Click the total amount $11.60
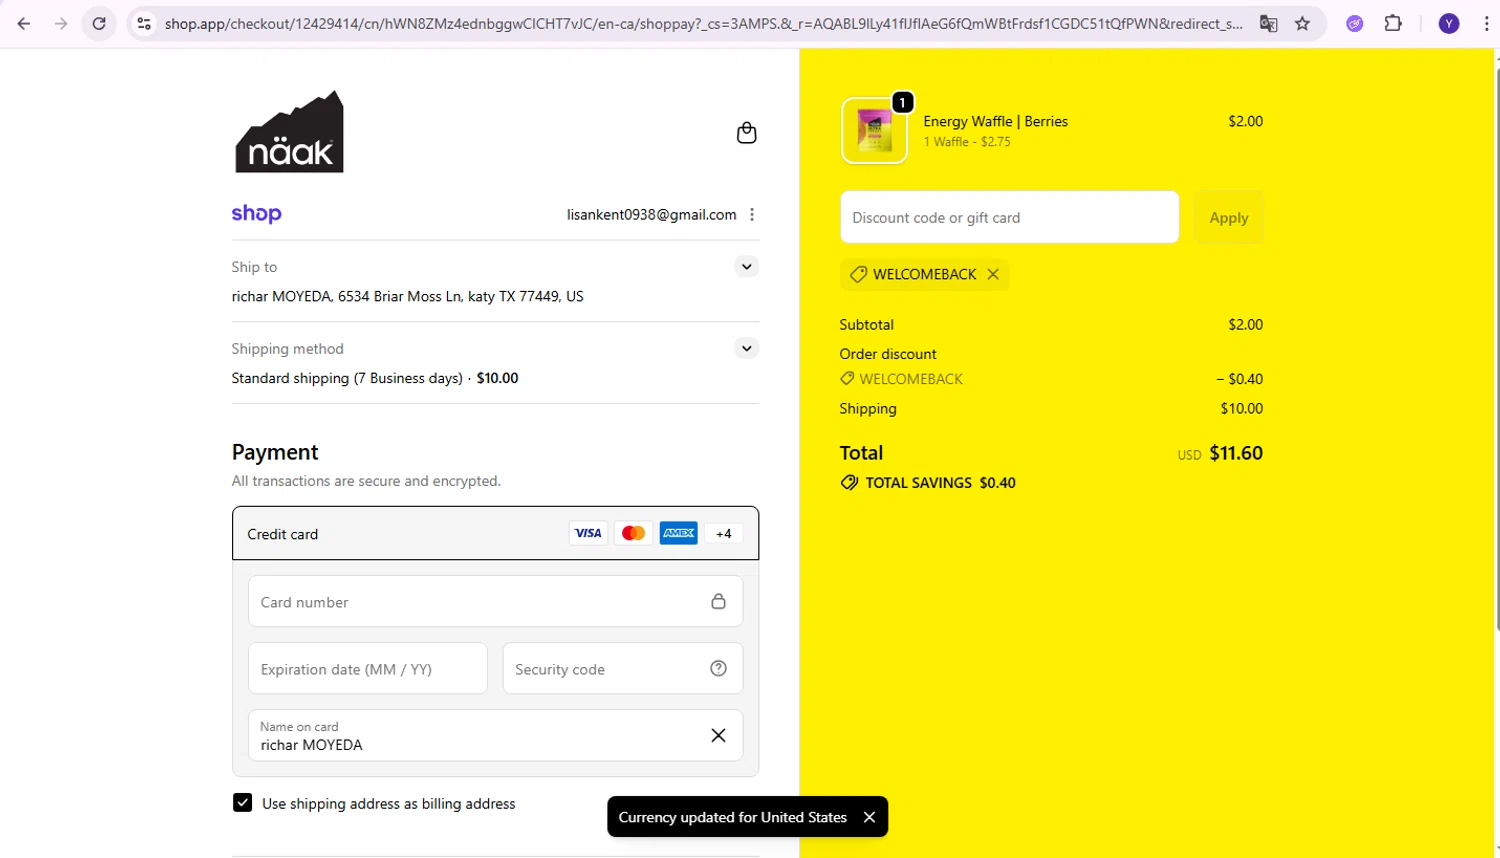 1236,453
